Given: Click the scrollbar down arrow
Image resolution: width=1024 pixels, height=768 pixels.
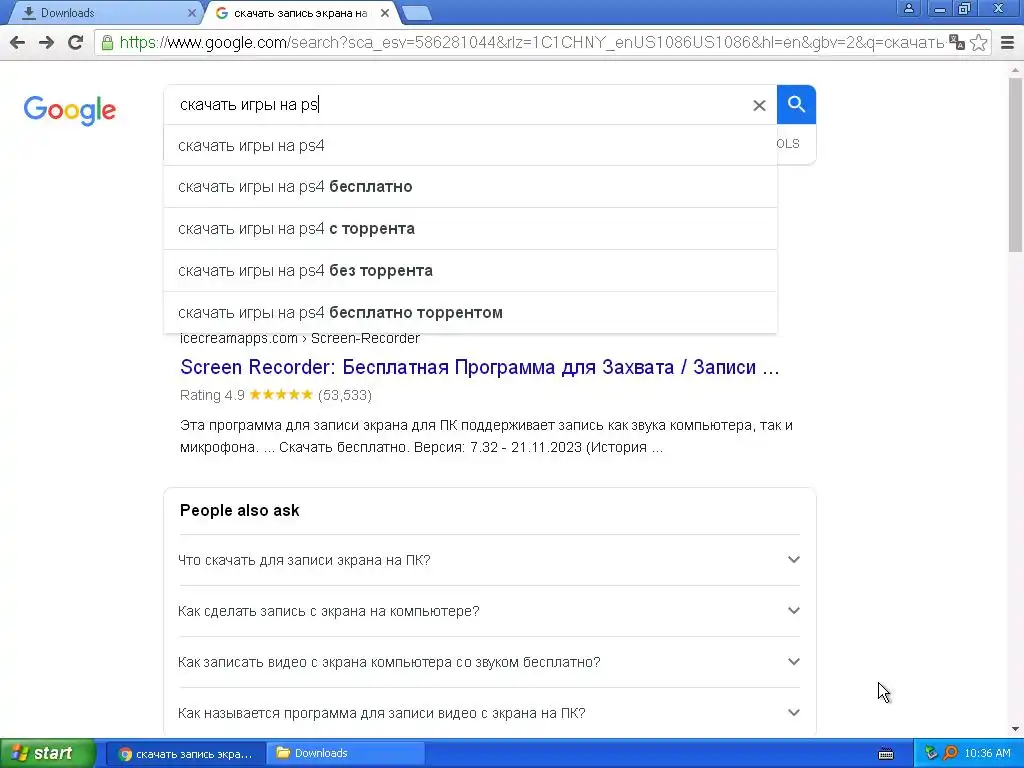Looking at the screenshot, I should click(x=1015, y=729).
